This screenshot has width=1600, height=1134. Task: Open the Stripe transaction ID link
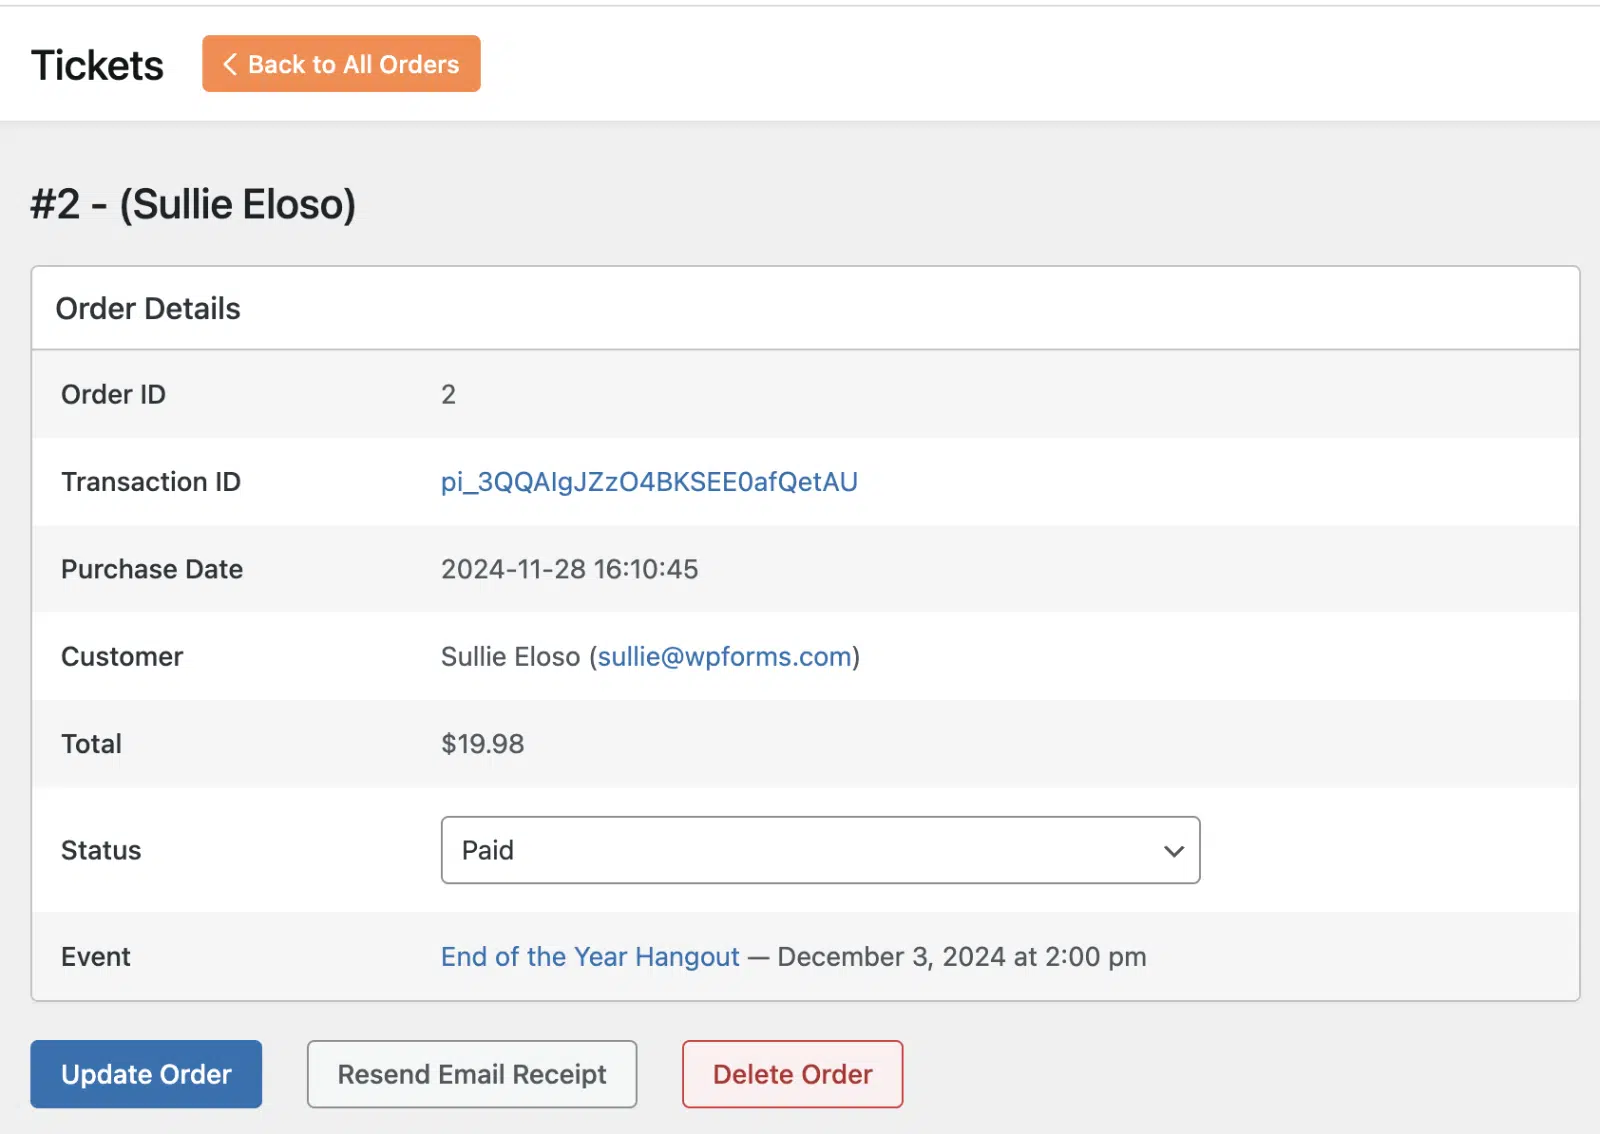pos(649,482)
